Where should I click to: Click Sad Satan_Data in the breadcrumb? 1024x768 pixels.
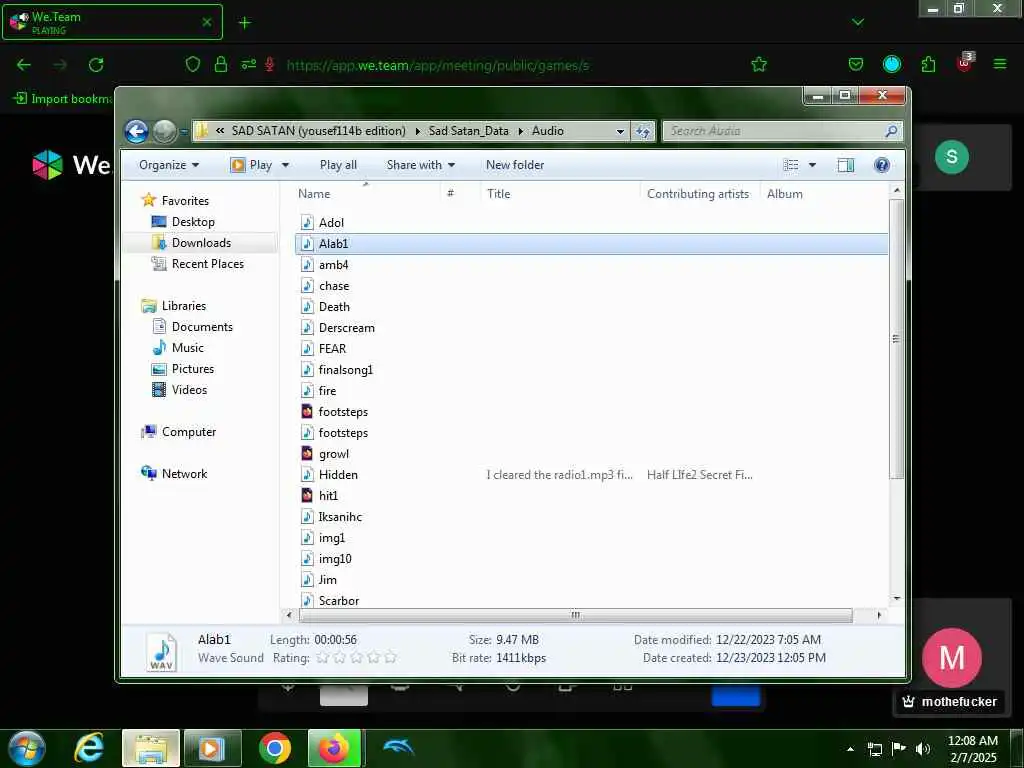click(x=468, y=131)
